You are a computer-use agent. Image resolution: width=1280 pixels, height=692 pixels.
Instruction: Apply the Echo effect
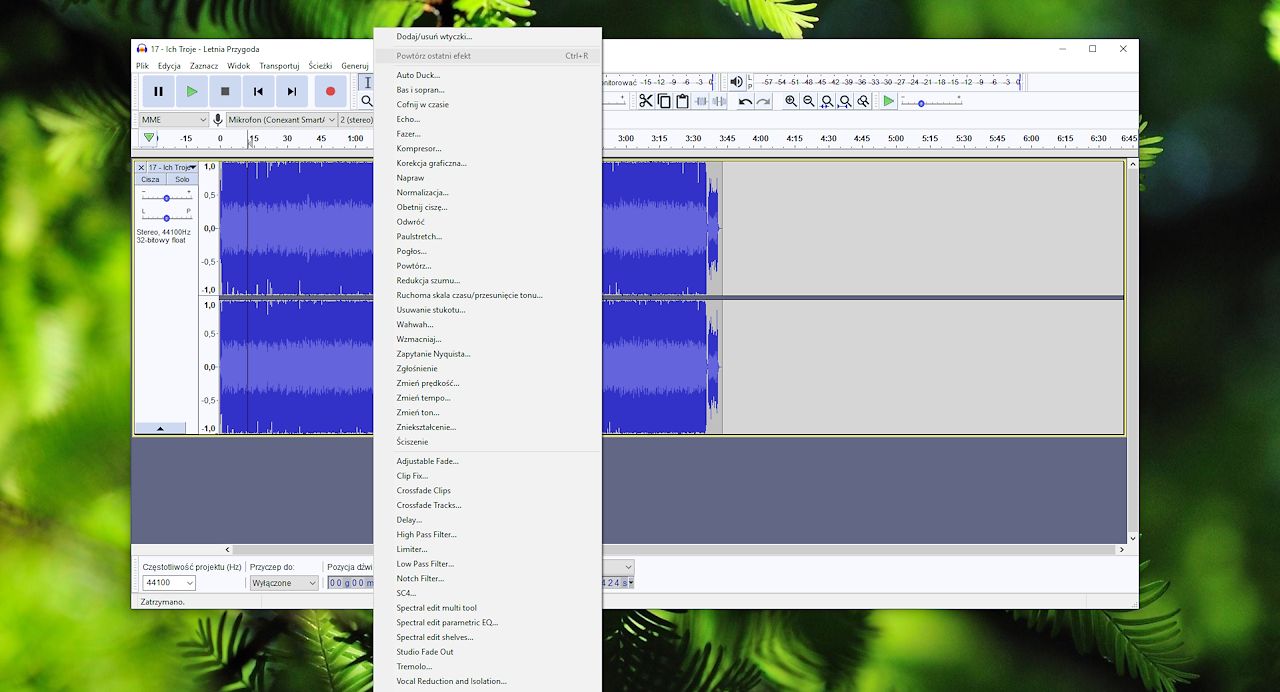tap(408, 119)
